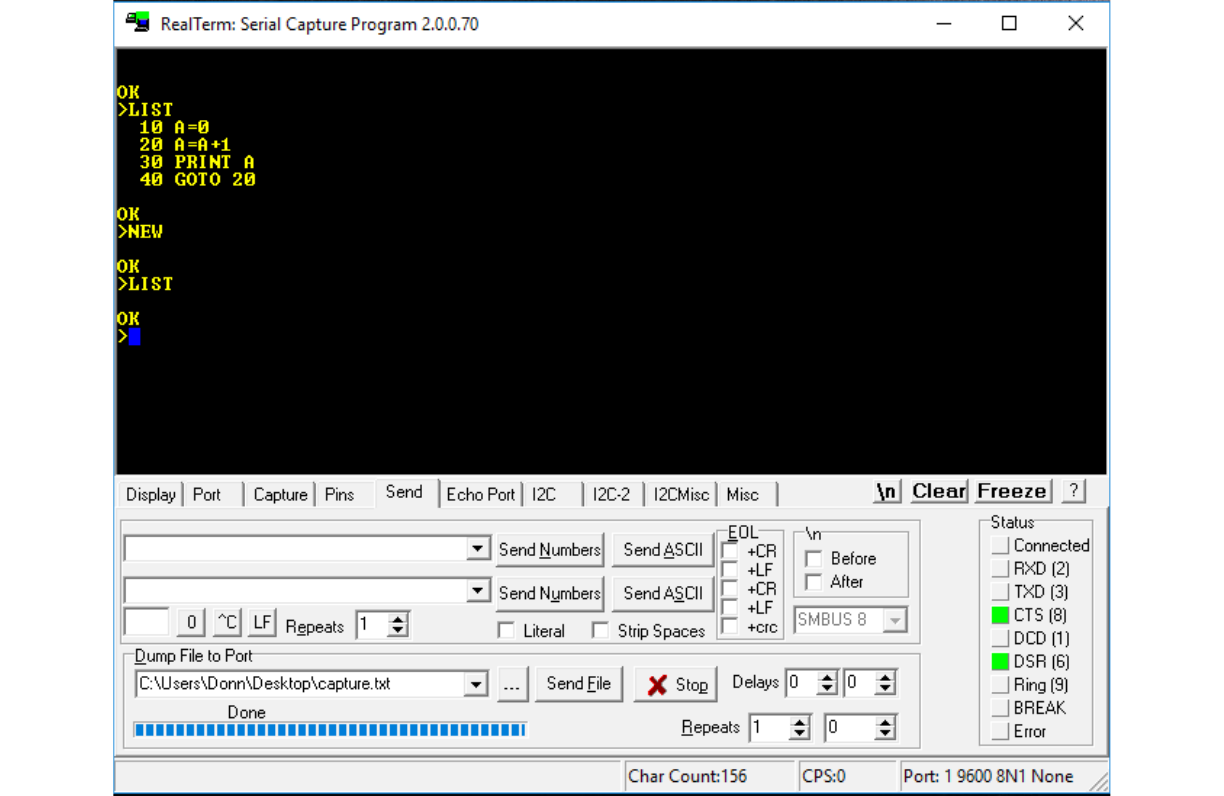Enable second +CR EOL checkbox
Image resolution: width=1224 pixels, height=796 pixels.
[x=730, y=589]
